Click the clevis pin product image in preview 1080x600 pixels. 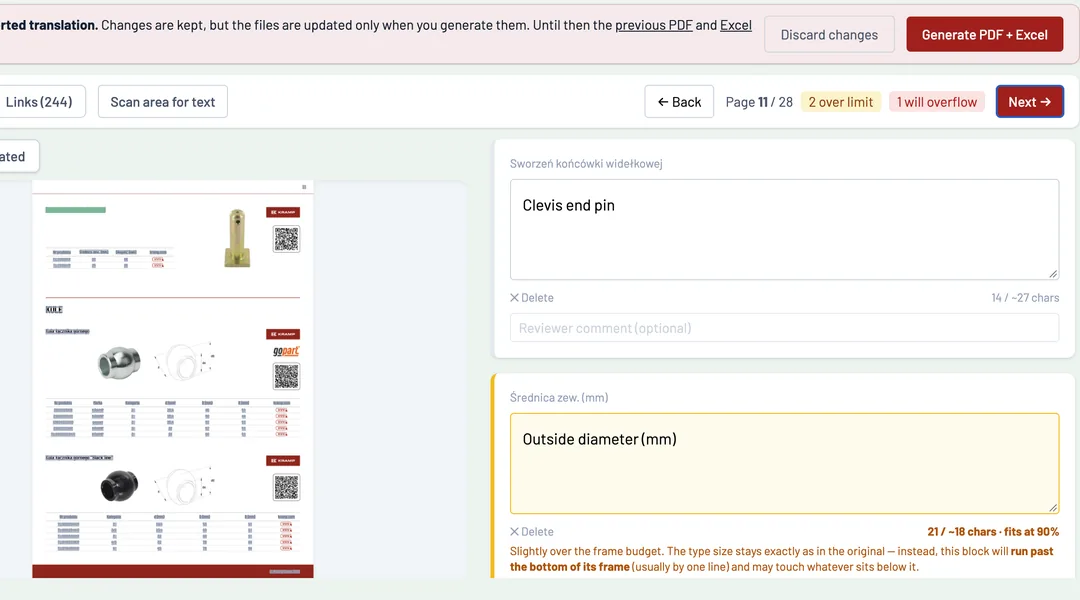pos(237,238)
